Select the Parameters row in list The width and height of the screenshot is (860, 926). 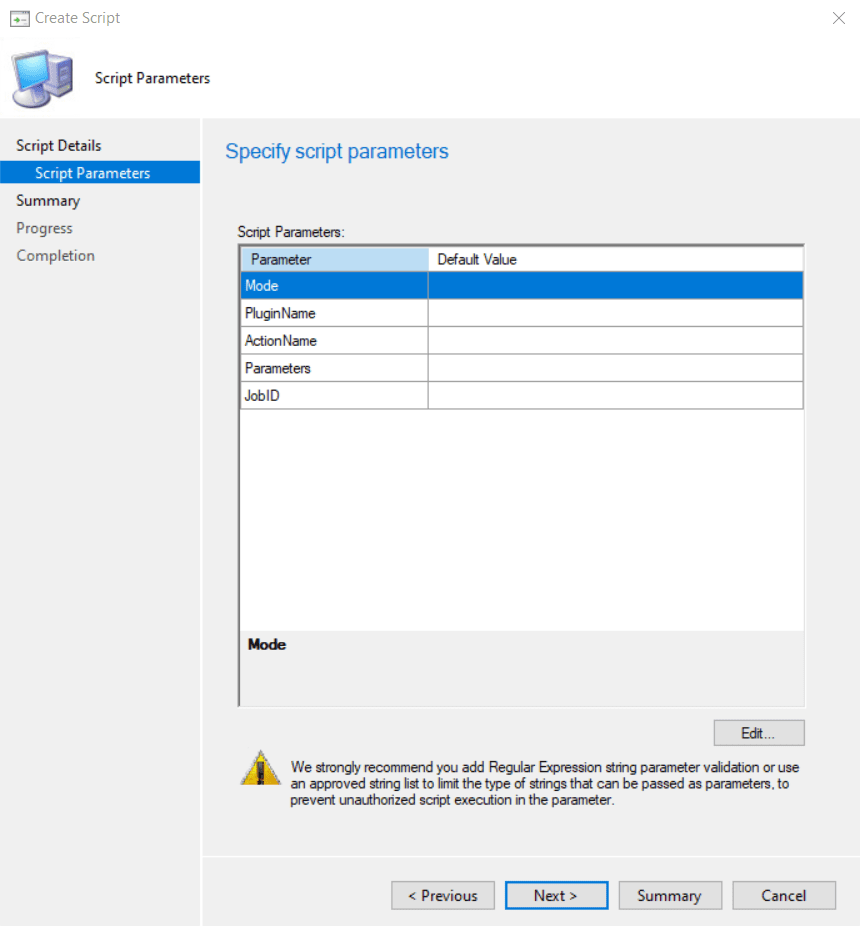click(x=334, y=368)
